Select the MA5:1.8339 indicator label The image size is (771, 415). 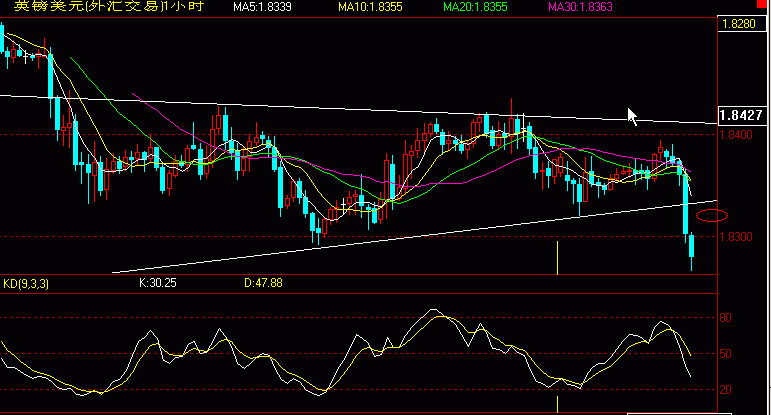point(262,7)
